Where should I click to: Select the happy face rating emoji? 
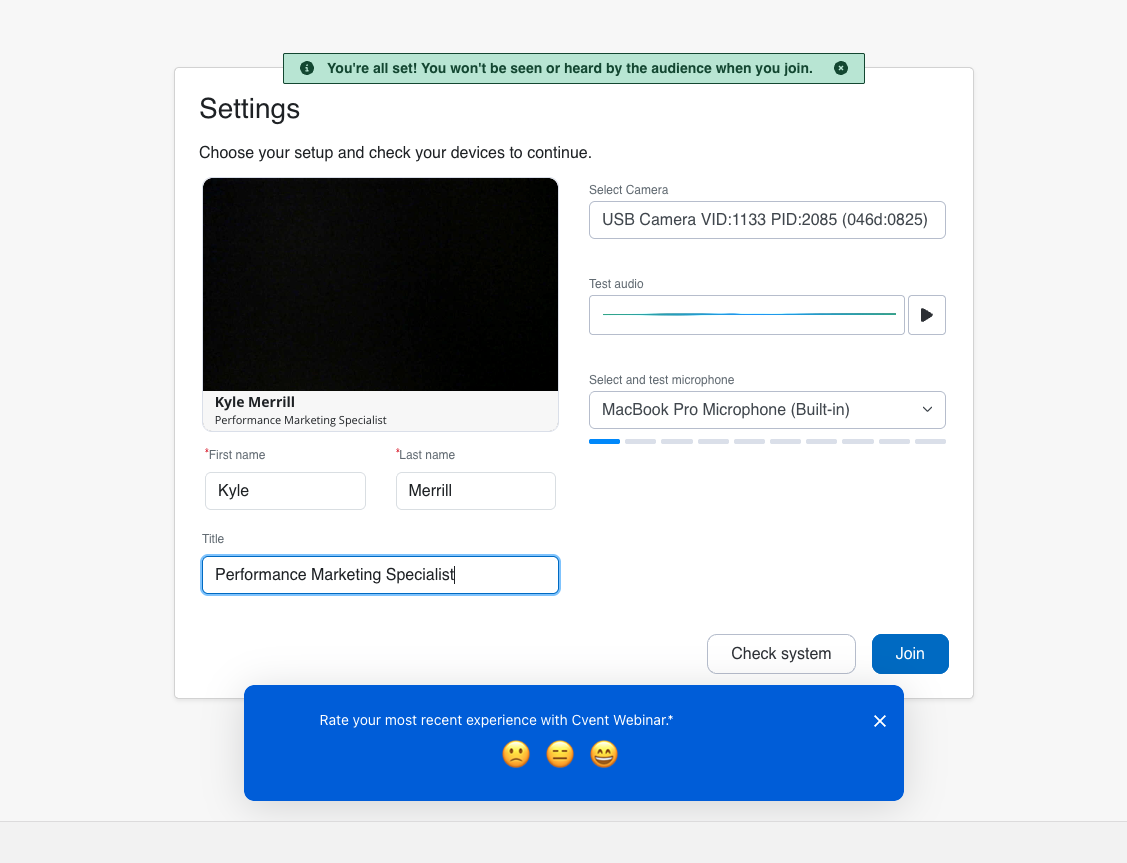[x=603, y=755]
